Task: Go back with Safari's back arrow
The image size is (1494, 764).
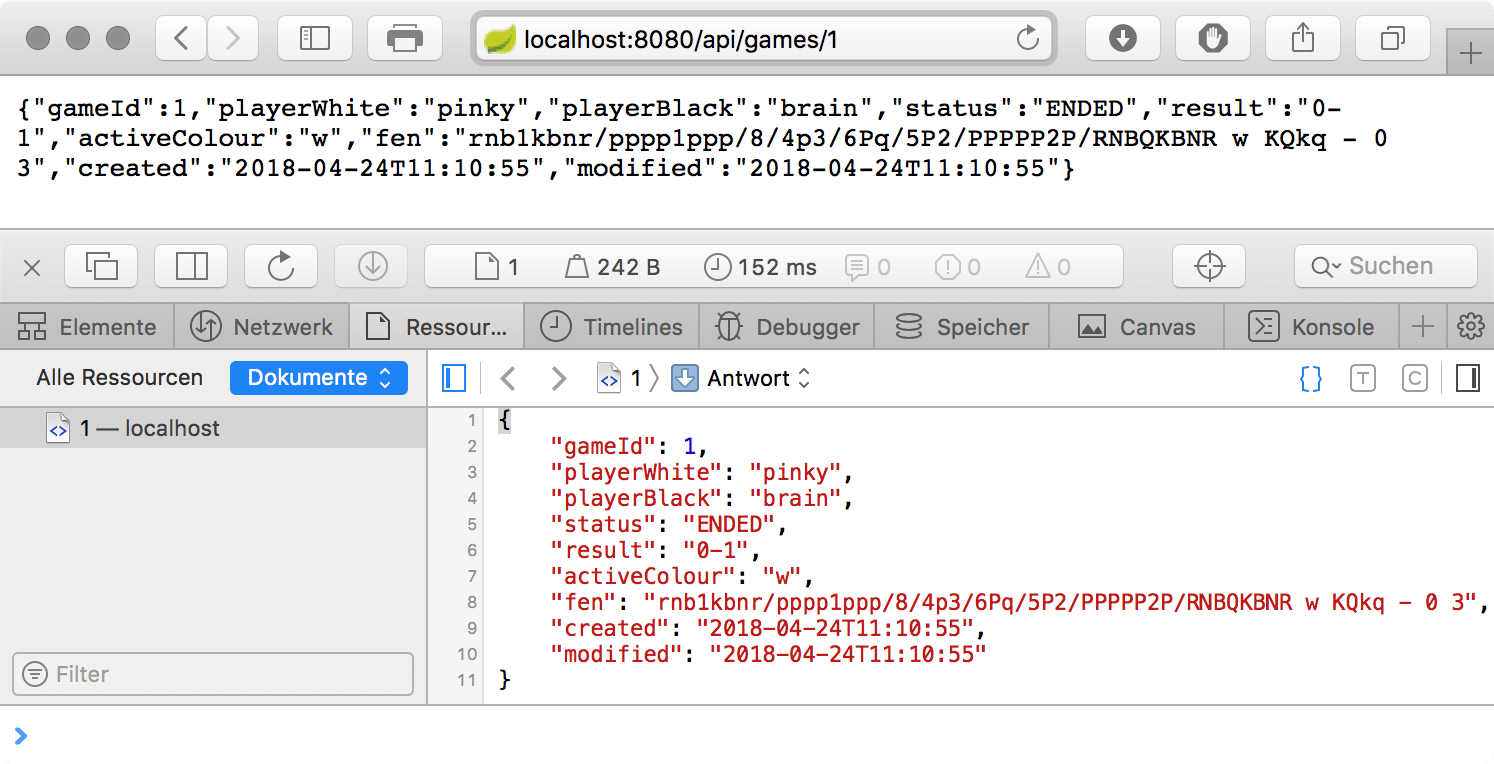Action: pyautogui.click(x=181, y=39)
